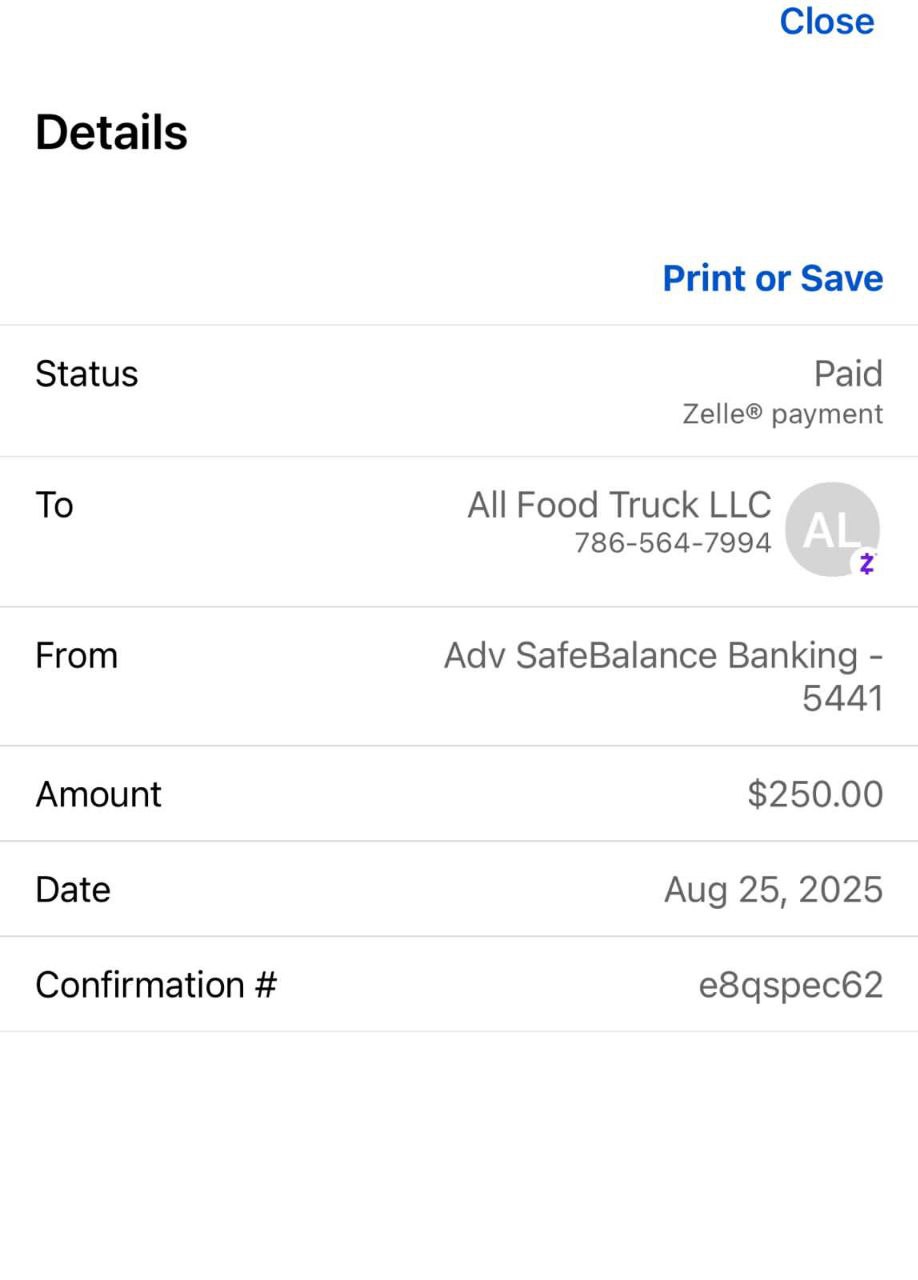Viewport: 918px width, 1280px height.
Task: Select the Status row label
Action: click(x=87, y=374)
